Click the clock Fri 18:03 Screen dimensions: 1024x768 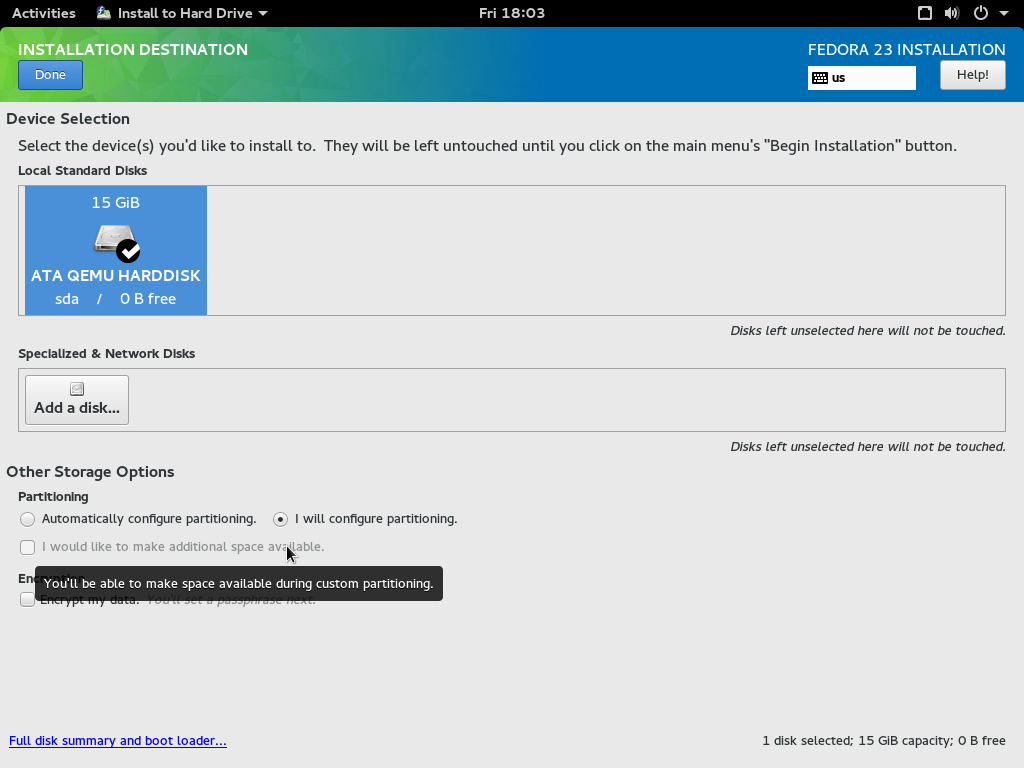(x=512, y=13)
